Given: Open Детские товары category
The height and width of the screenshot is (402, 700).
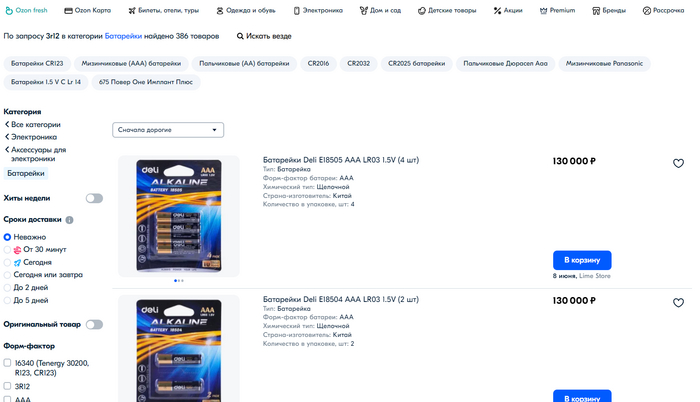Looking at the screenshot, I should click(x=447, y=10).
